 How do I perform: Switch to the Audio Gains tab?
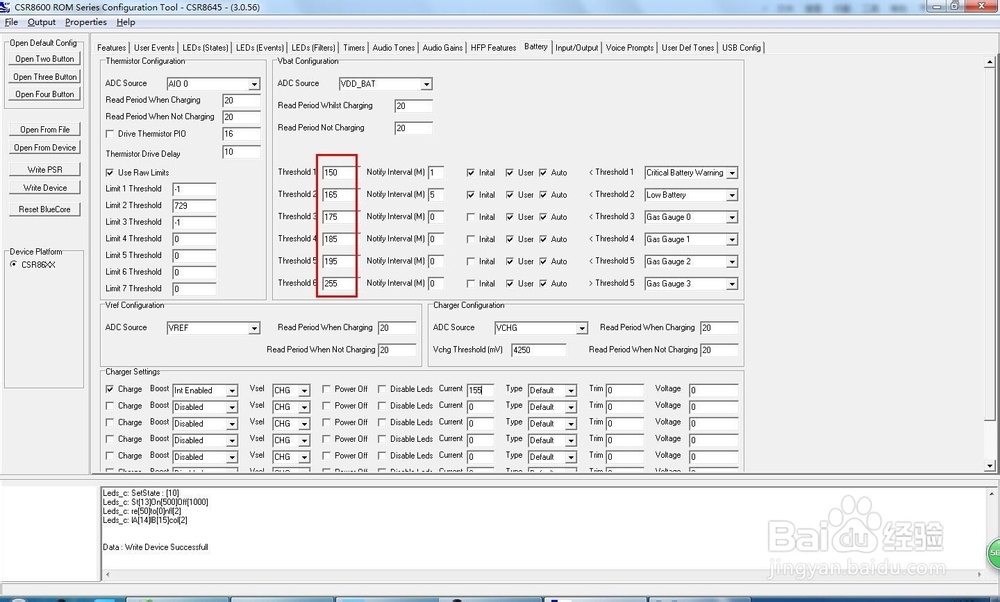(x=443, y=47)
